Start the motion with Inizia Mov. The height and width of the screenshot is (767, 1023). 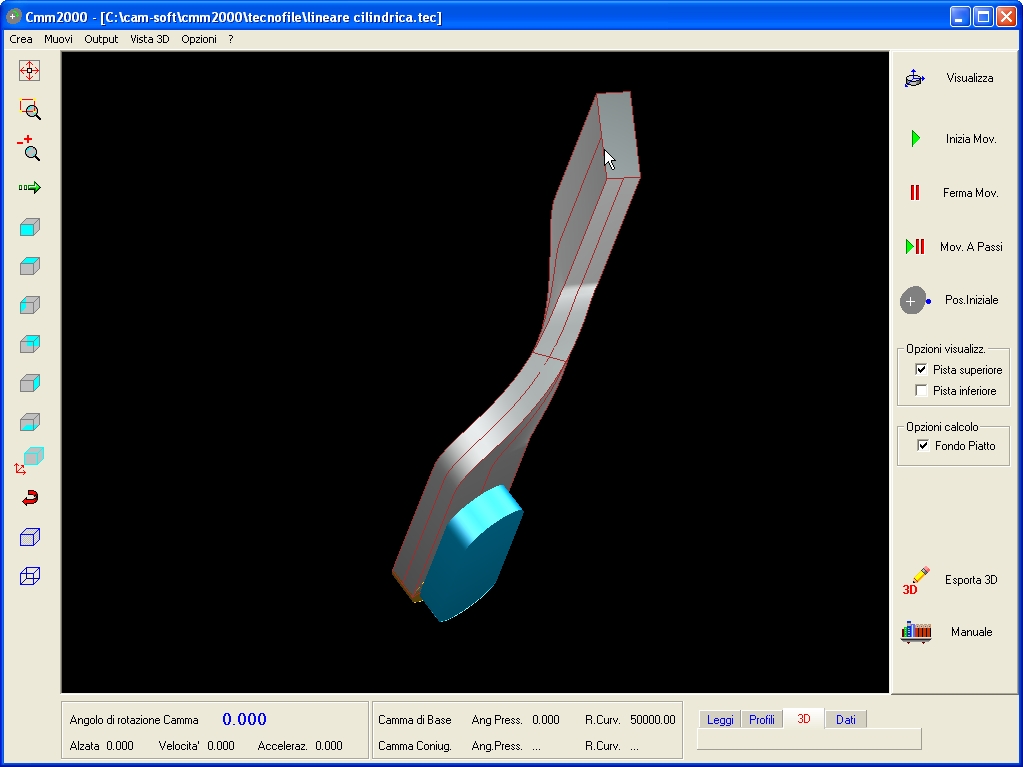(x=953, y=139)
